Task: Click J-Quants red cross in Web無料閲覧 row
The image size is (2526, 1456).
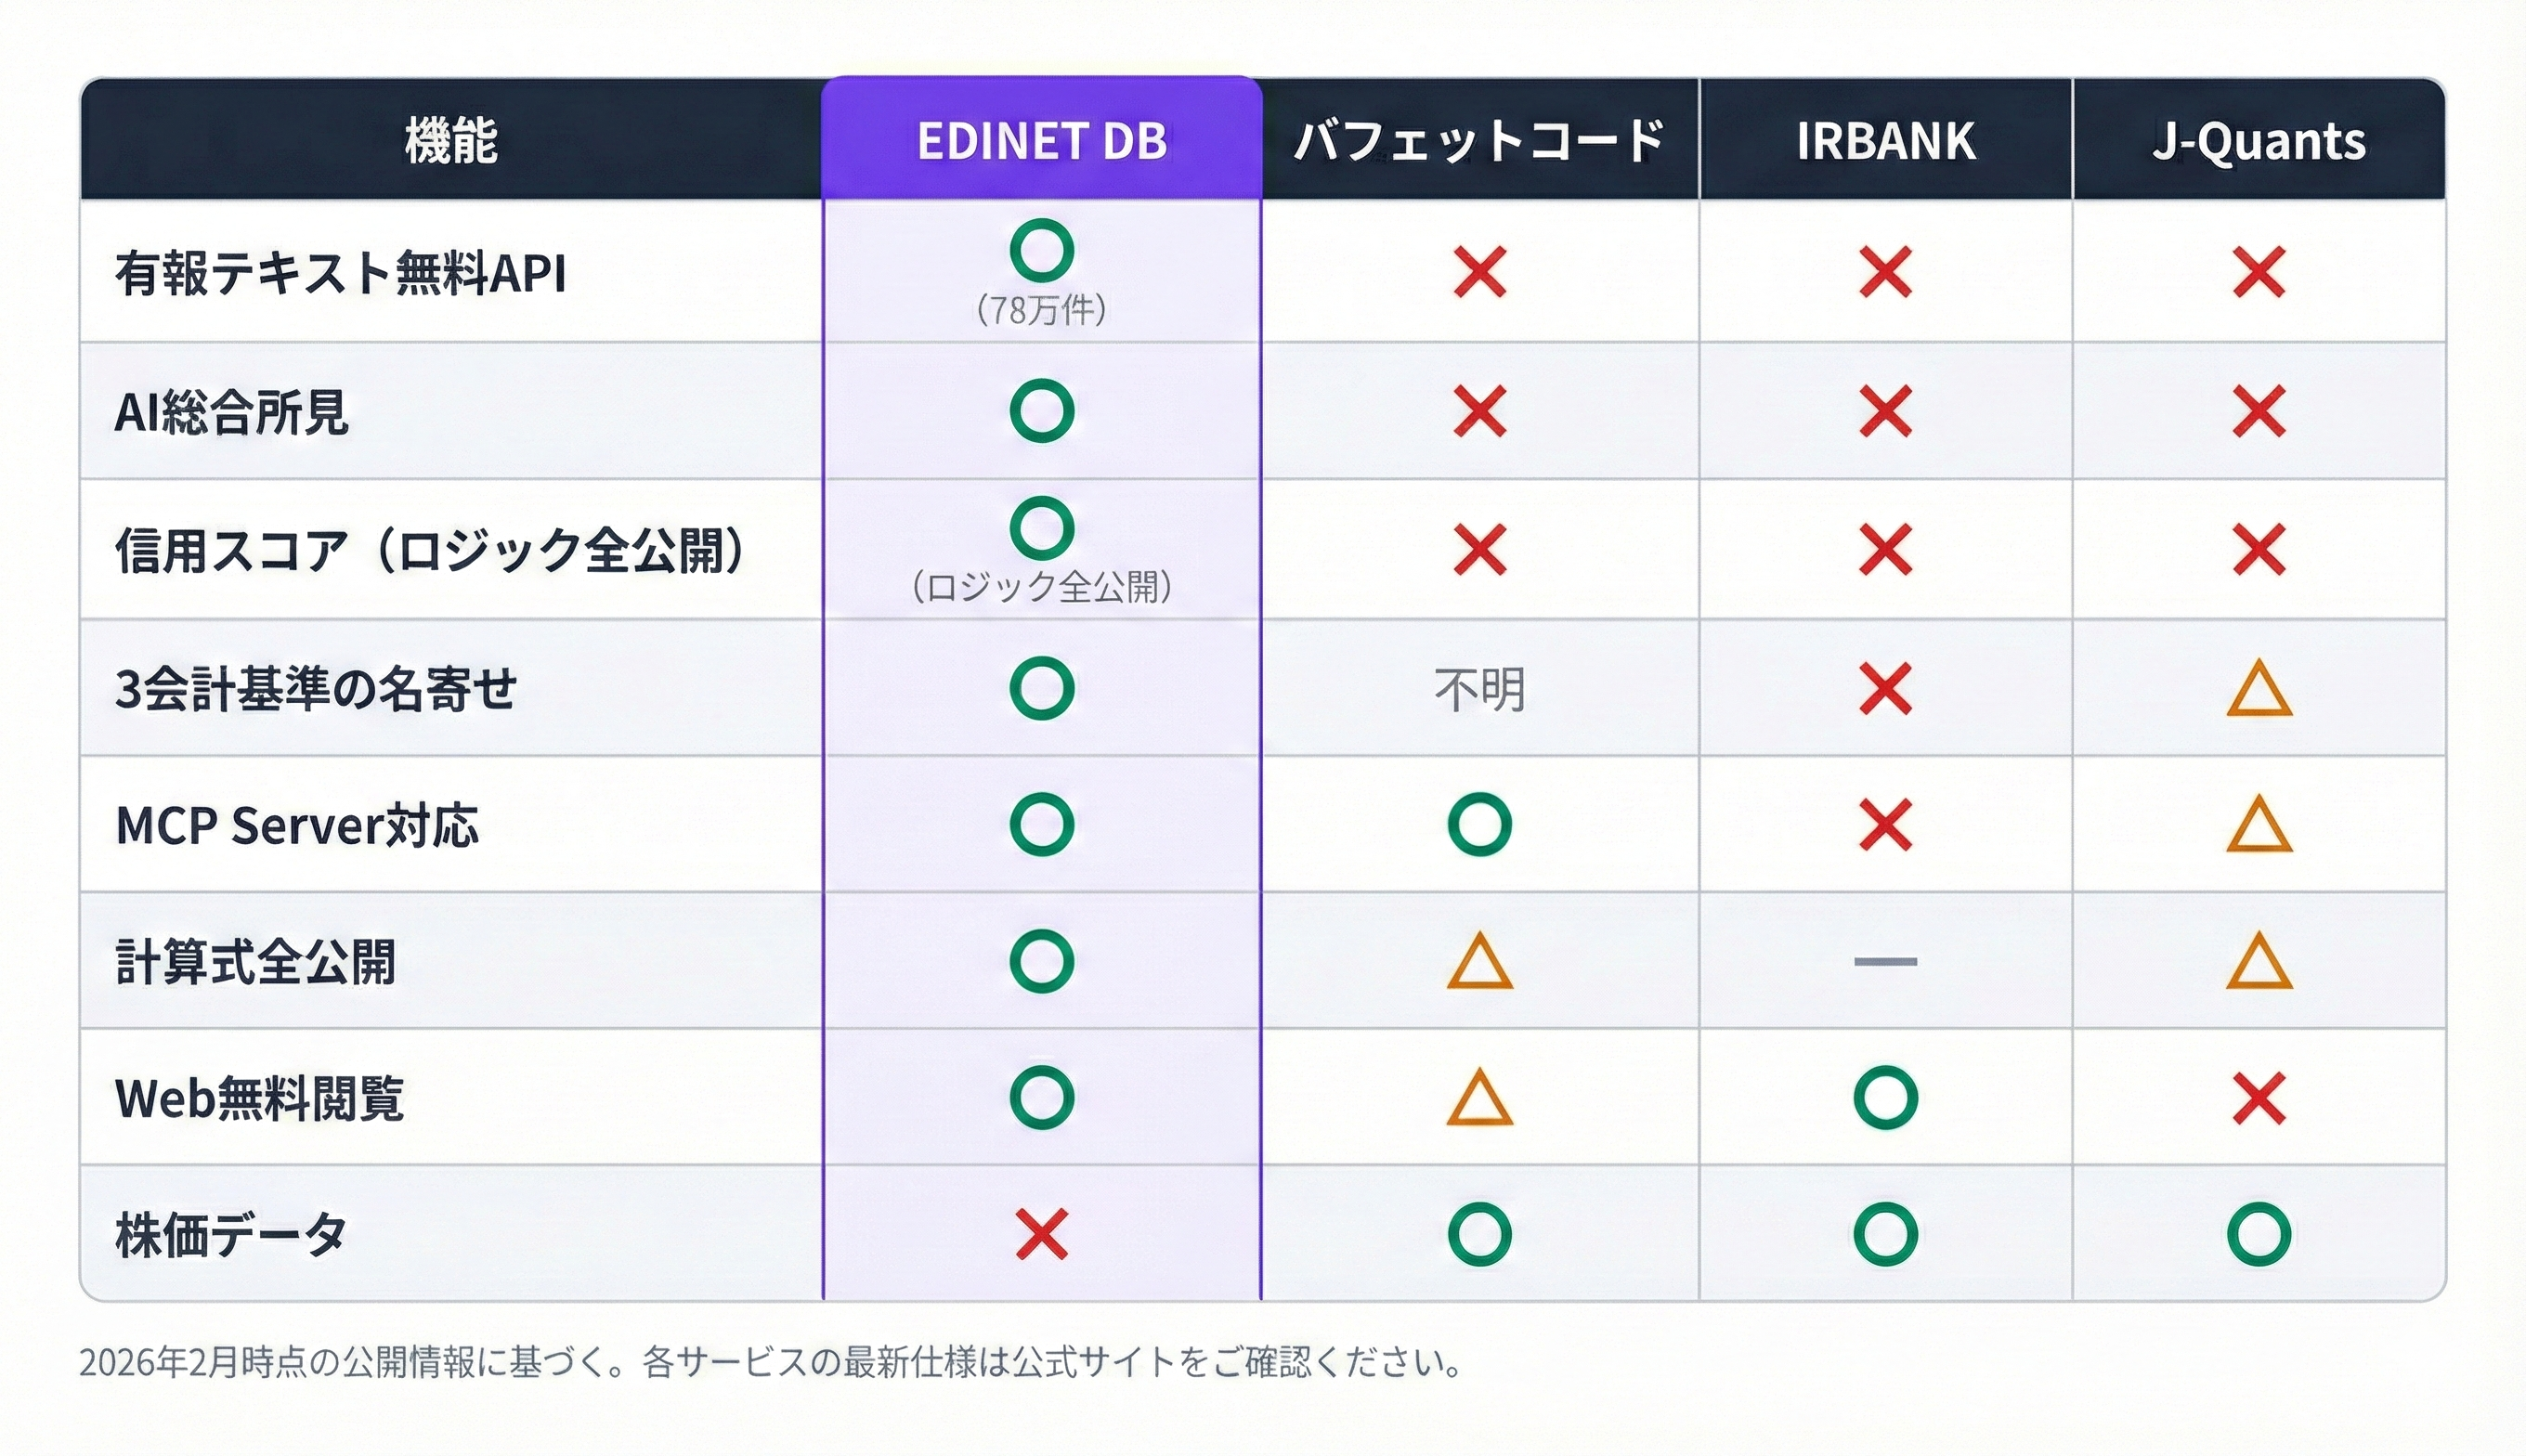Action: (x=2258, y=1098)
